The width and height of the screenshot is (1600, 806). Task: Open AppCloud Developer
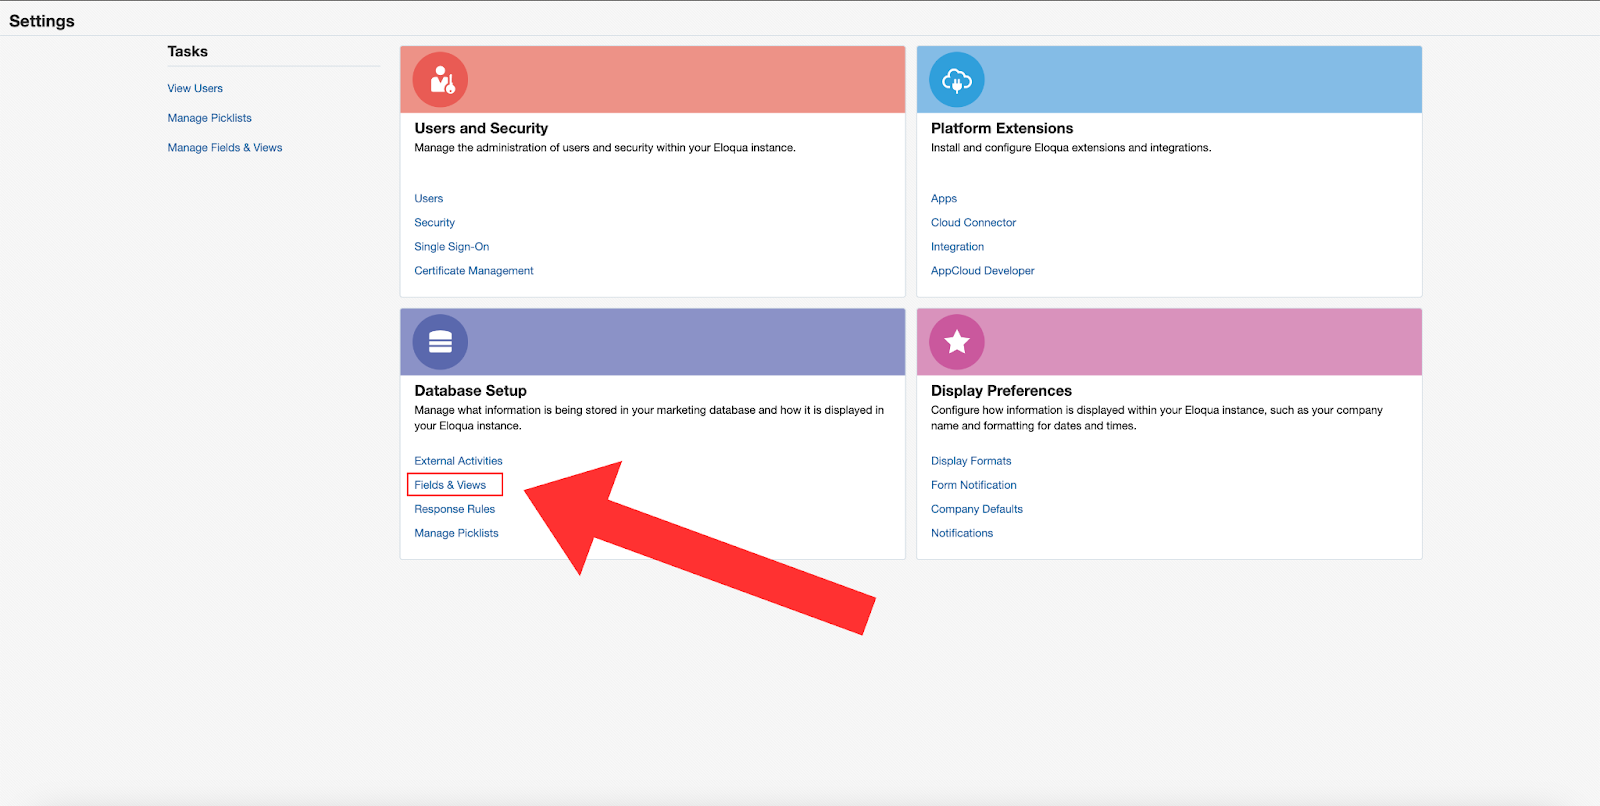tap(982, 271)
